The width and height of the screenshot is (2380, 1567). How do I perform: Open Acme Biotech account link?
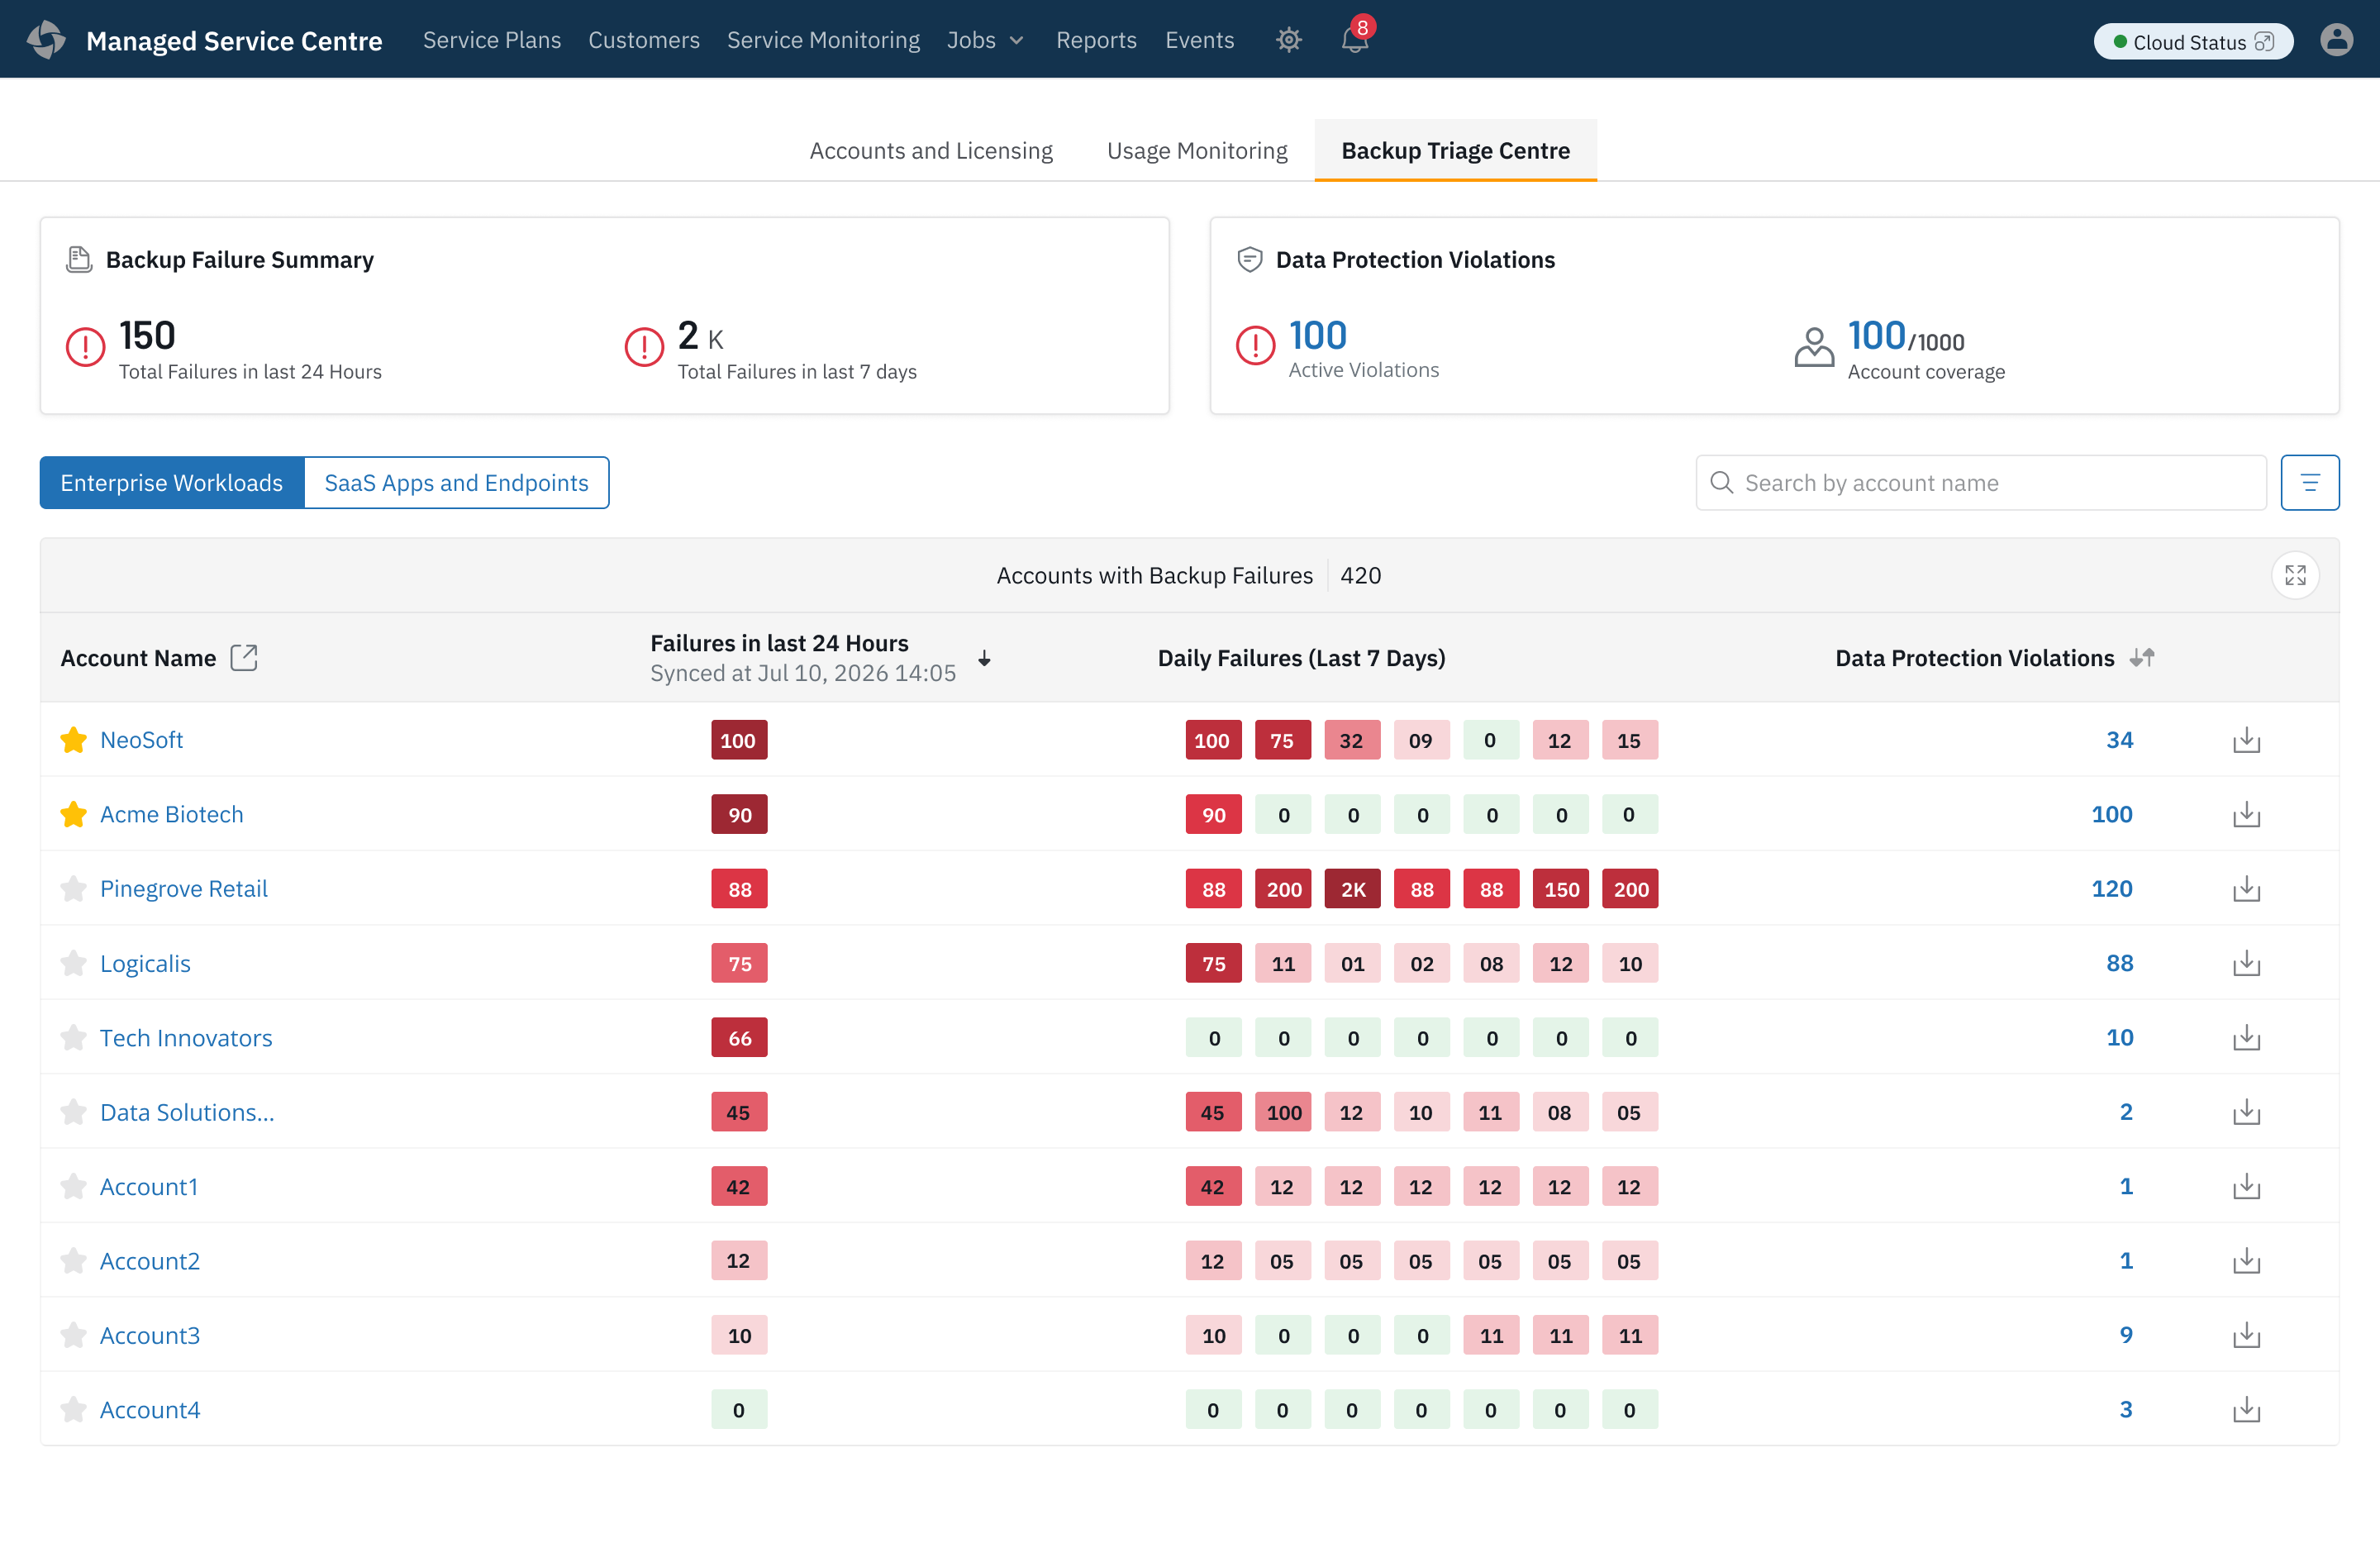tap(171, 814)
